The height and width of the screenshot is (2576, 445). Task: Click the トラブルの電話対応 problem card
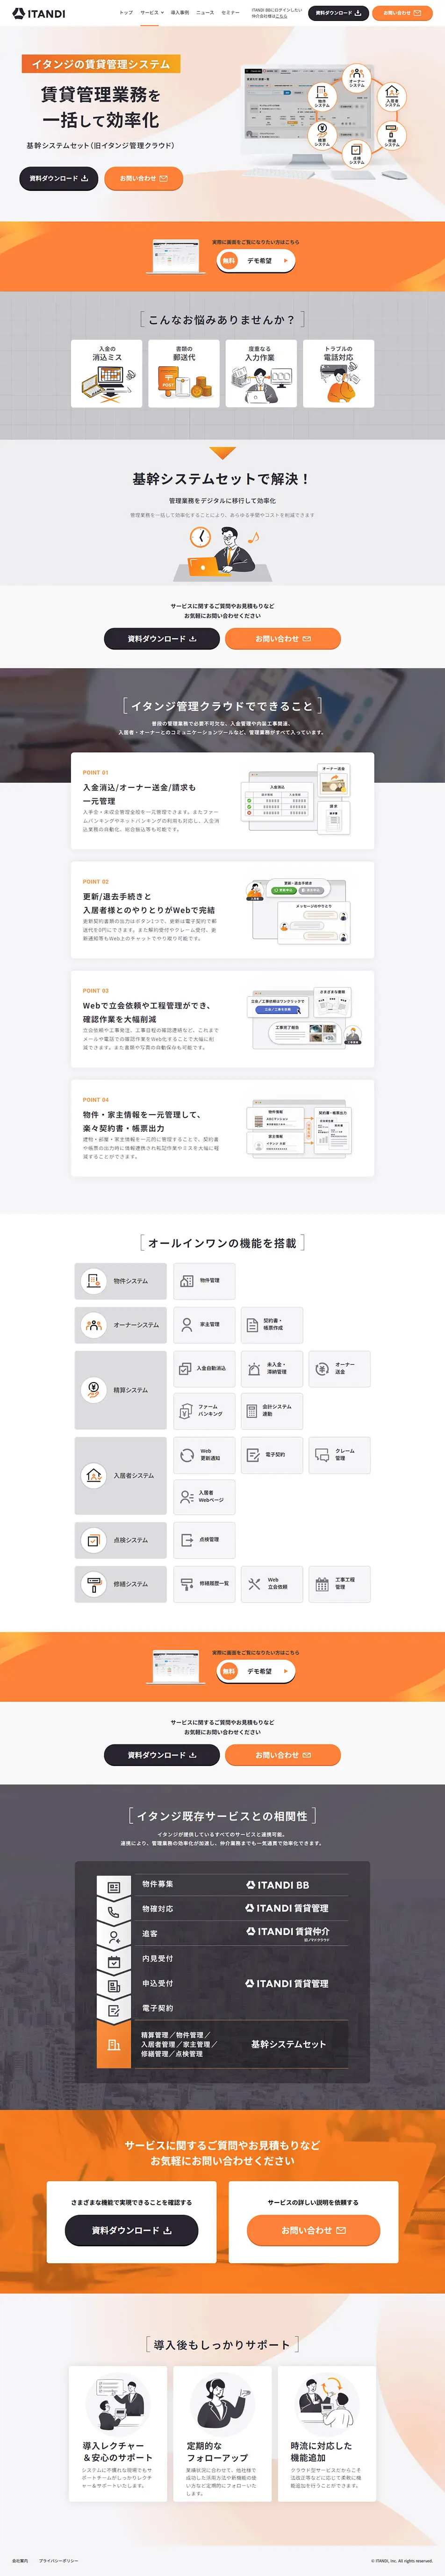point(339,373)
